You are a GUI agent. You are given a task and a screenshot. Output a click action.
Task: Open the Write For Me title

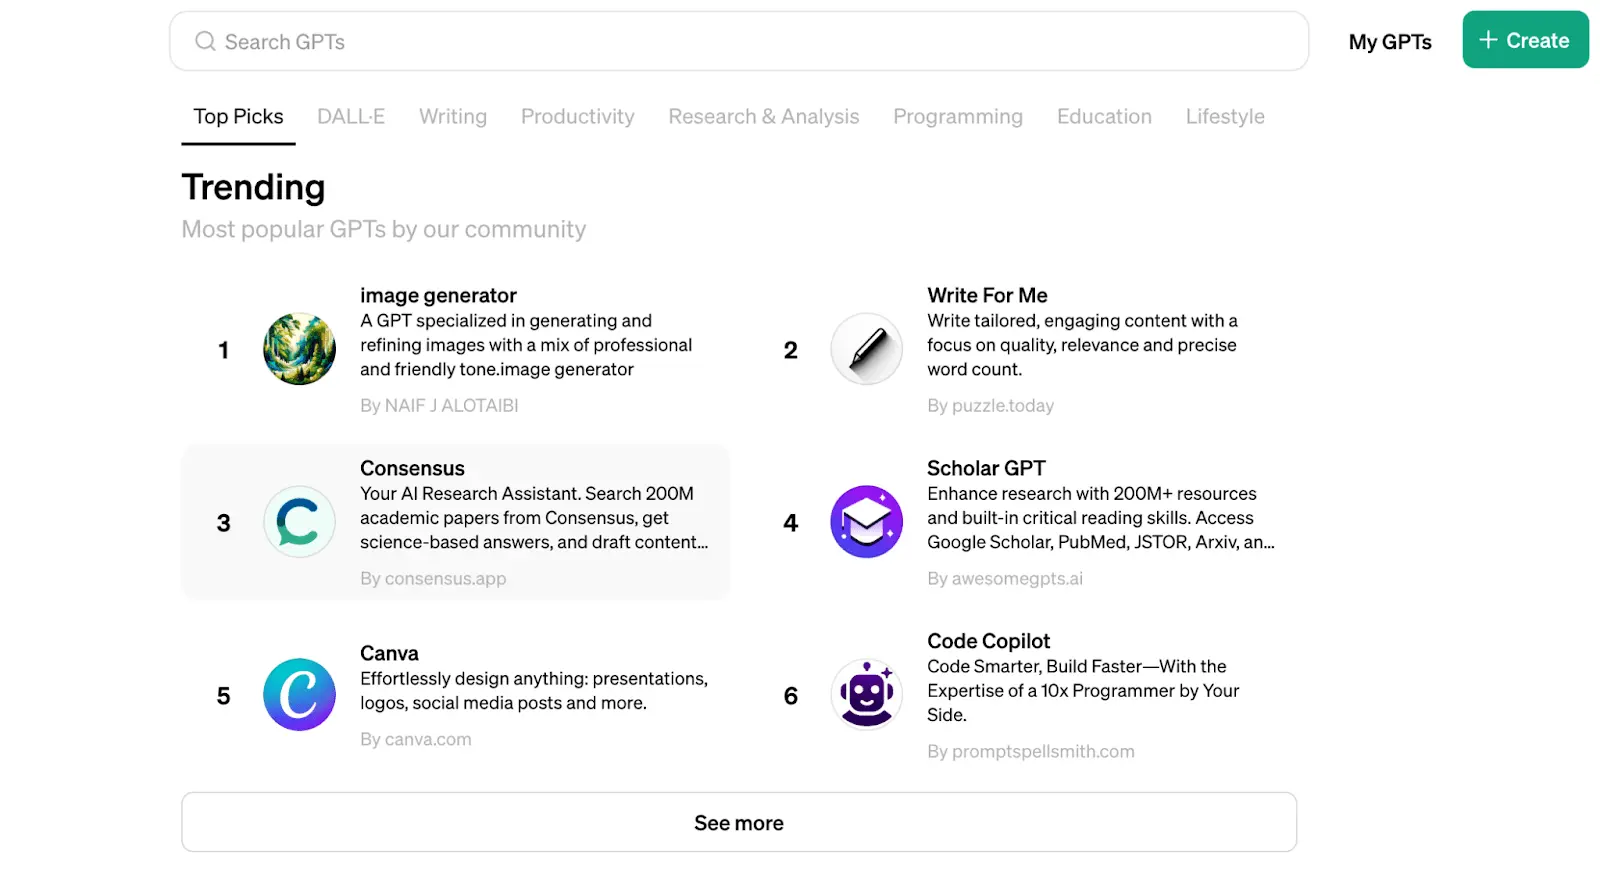point(987,295)
